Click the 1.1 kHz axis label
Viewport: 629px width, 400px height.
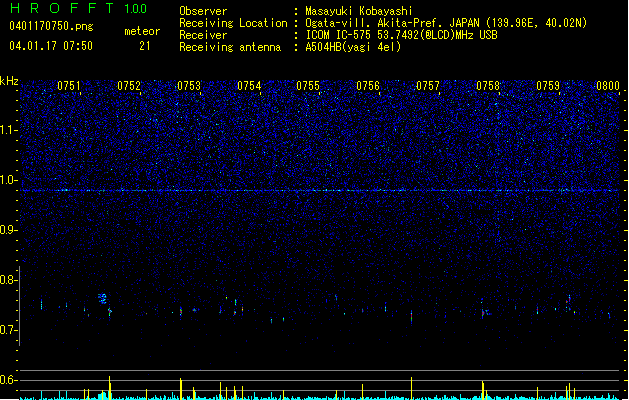(x=7, y=130)
